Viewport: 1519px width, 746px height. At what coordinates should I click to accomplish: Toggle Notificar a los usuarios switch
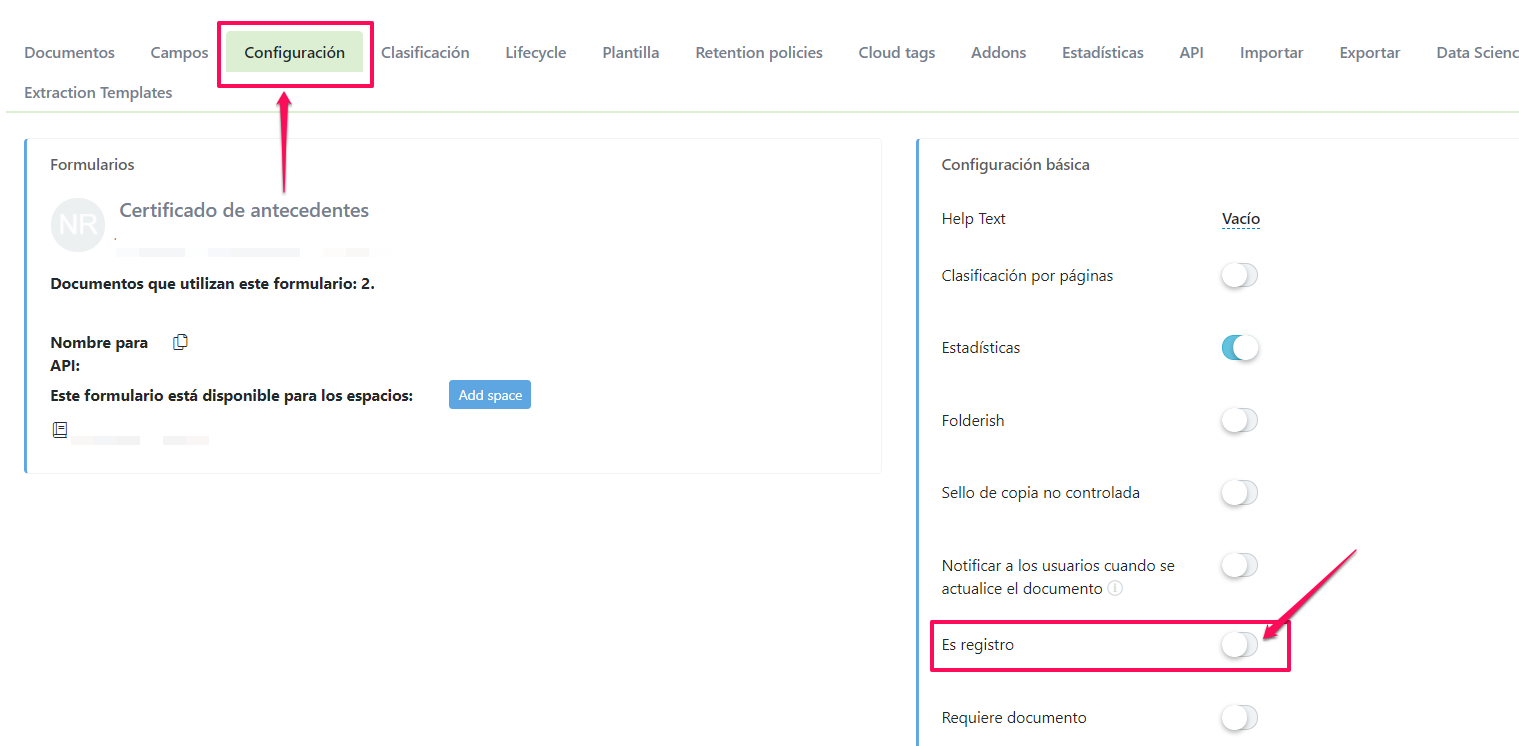(1239, 566)
